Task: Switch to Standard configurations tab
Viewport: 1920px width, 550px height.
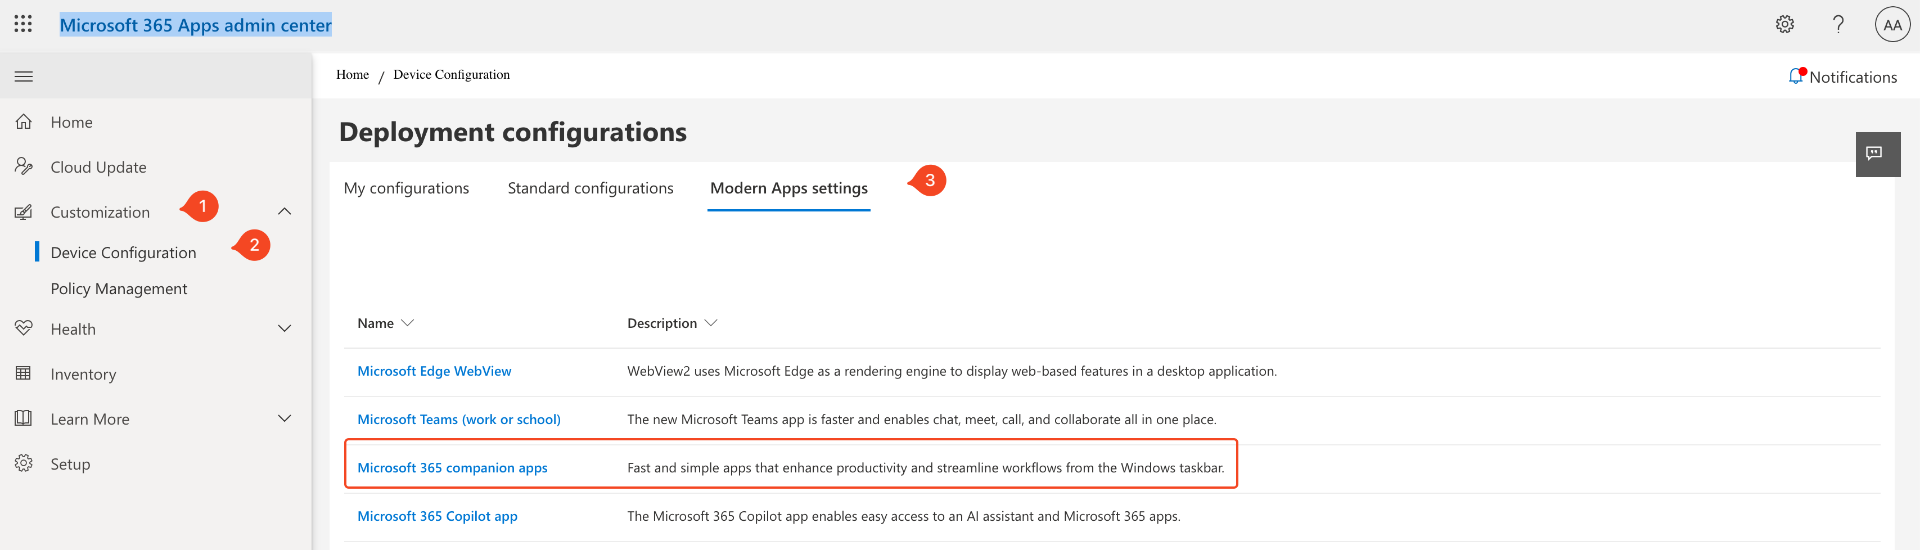Action: pyautogui.click(x=590, y=188)
